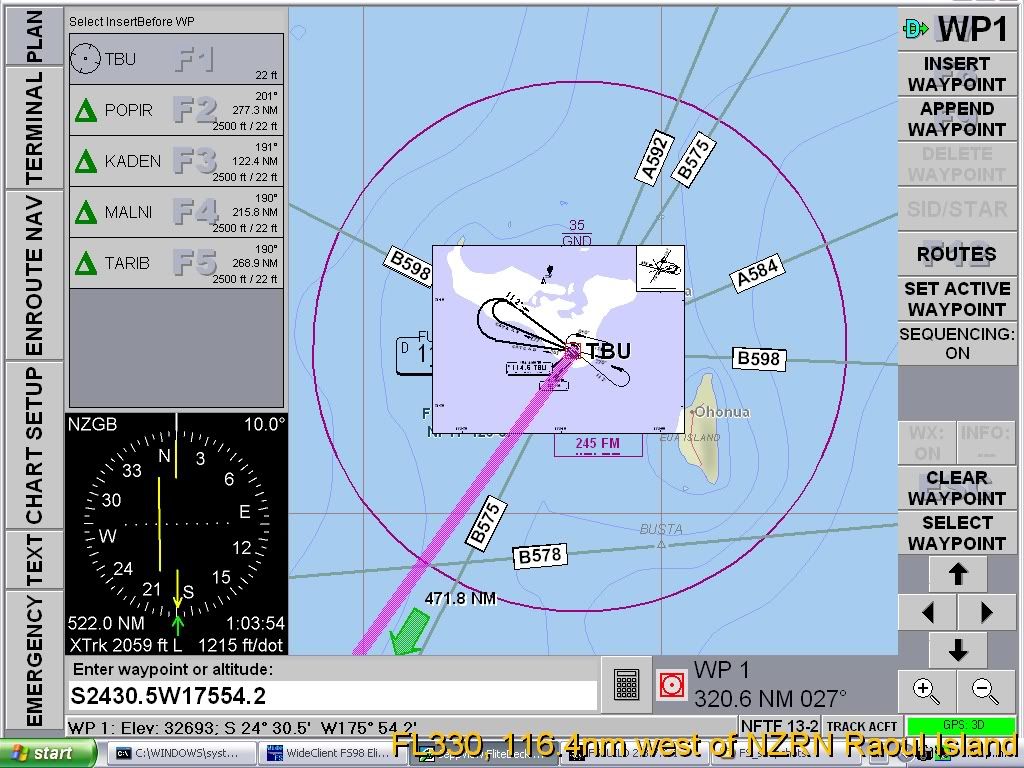The width and height of the screenshot is (1024, 768).
Task: Open the CHART SETUP tab
Action: point(33,443)
